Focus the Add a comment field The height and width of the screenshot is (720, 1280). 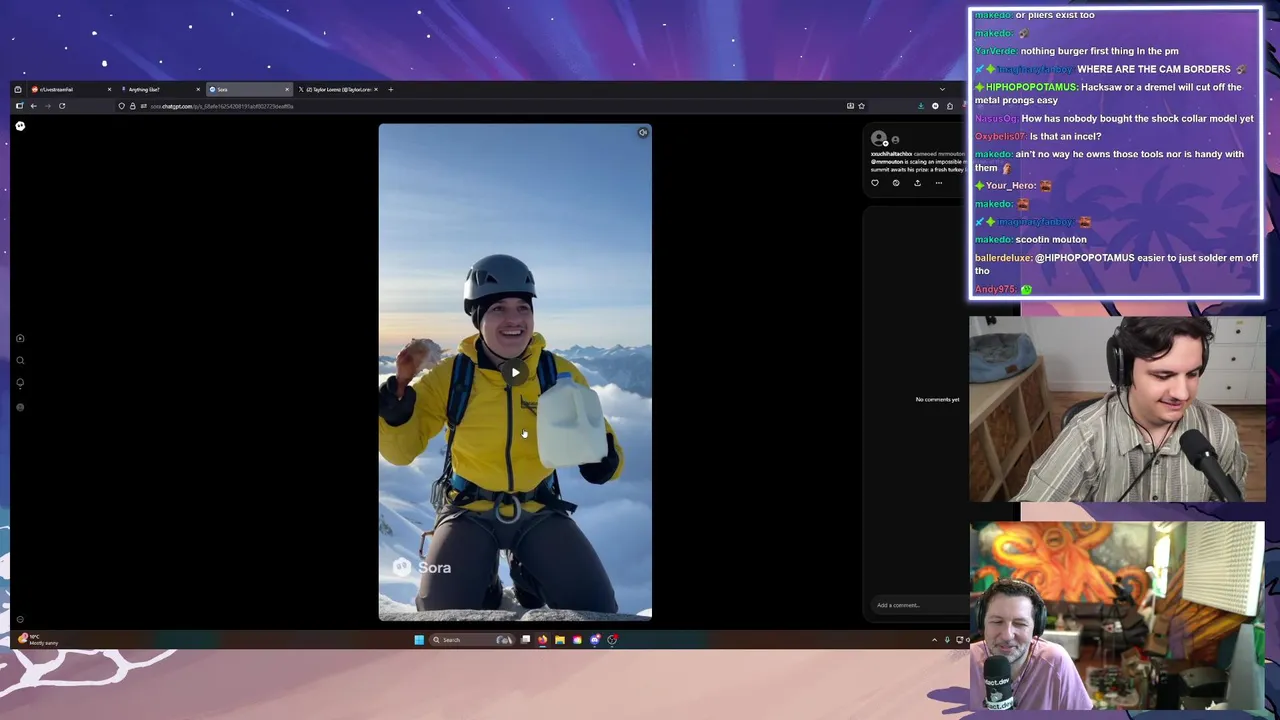920,605
